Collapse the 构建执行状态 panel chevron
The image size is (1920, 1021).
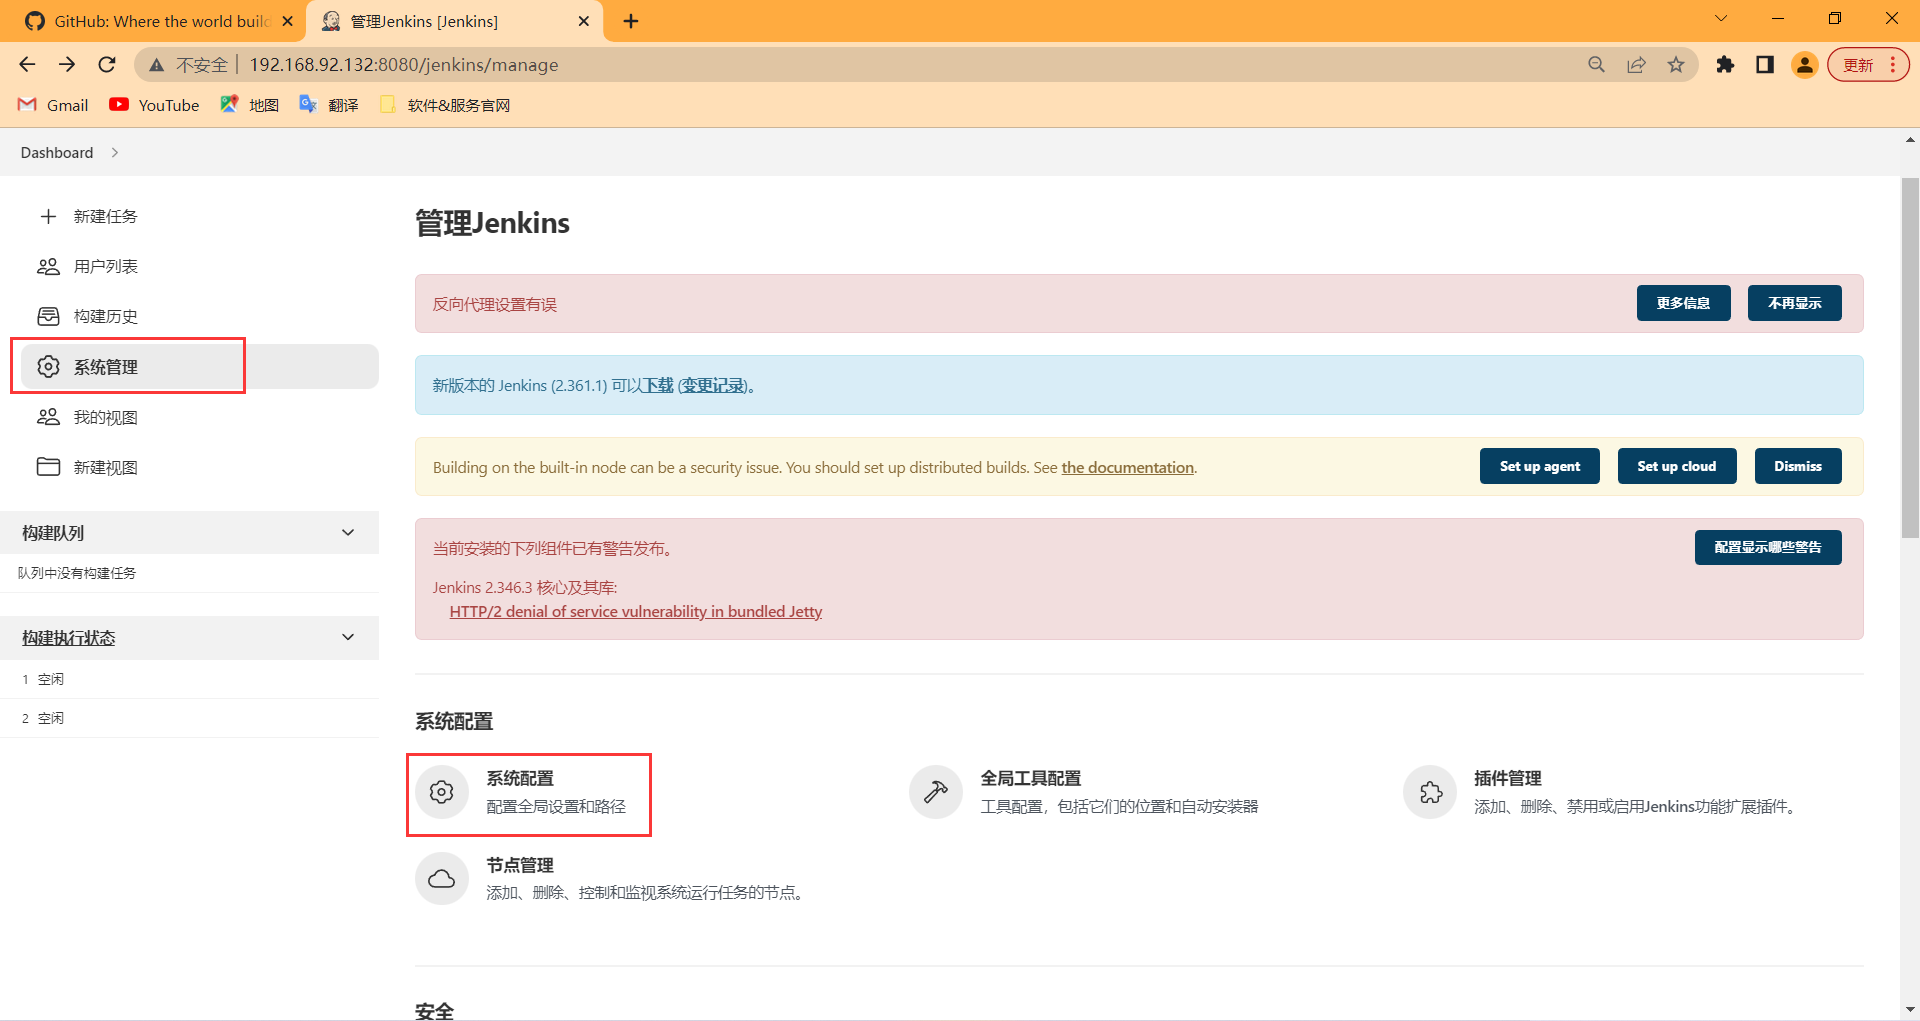coord(348,638)
